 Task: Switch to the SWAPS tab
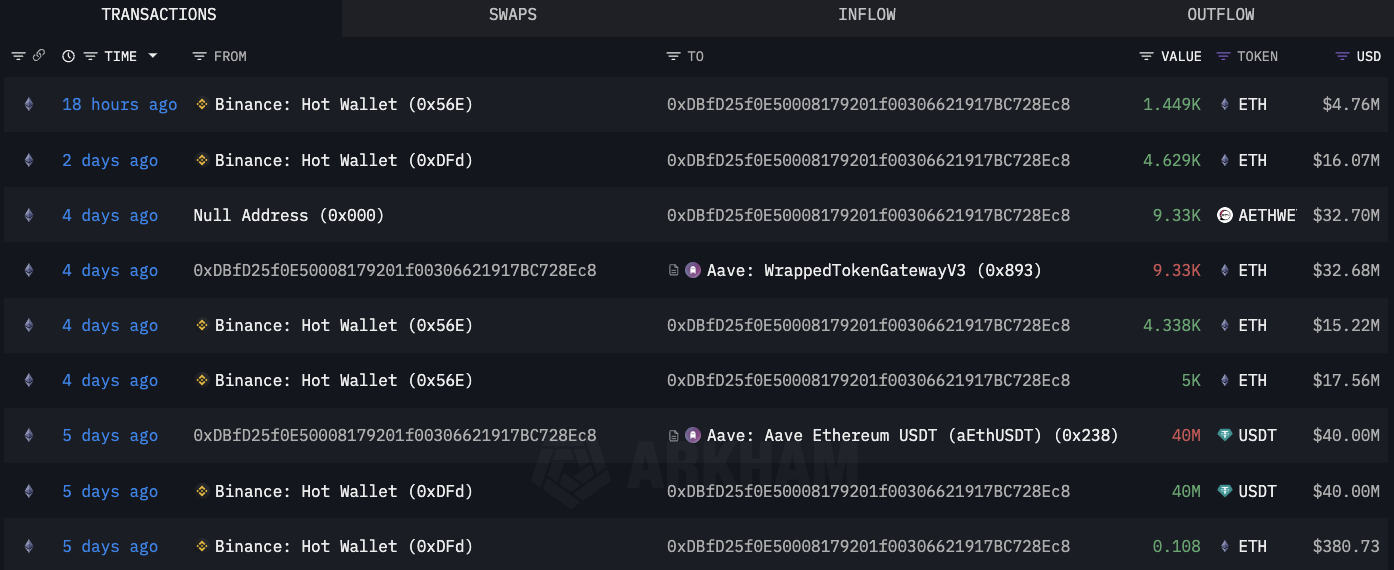[512, 15]
